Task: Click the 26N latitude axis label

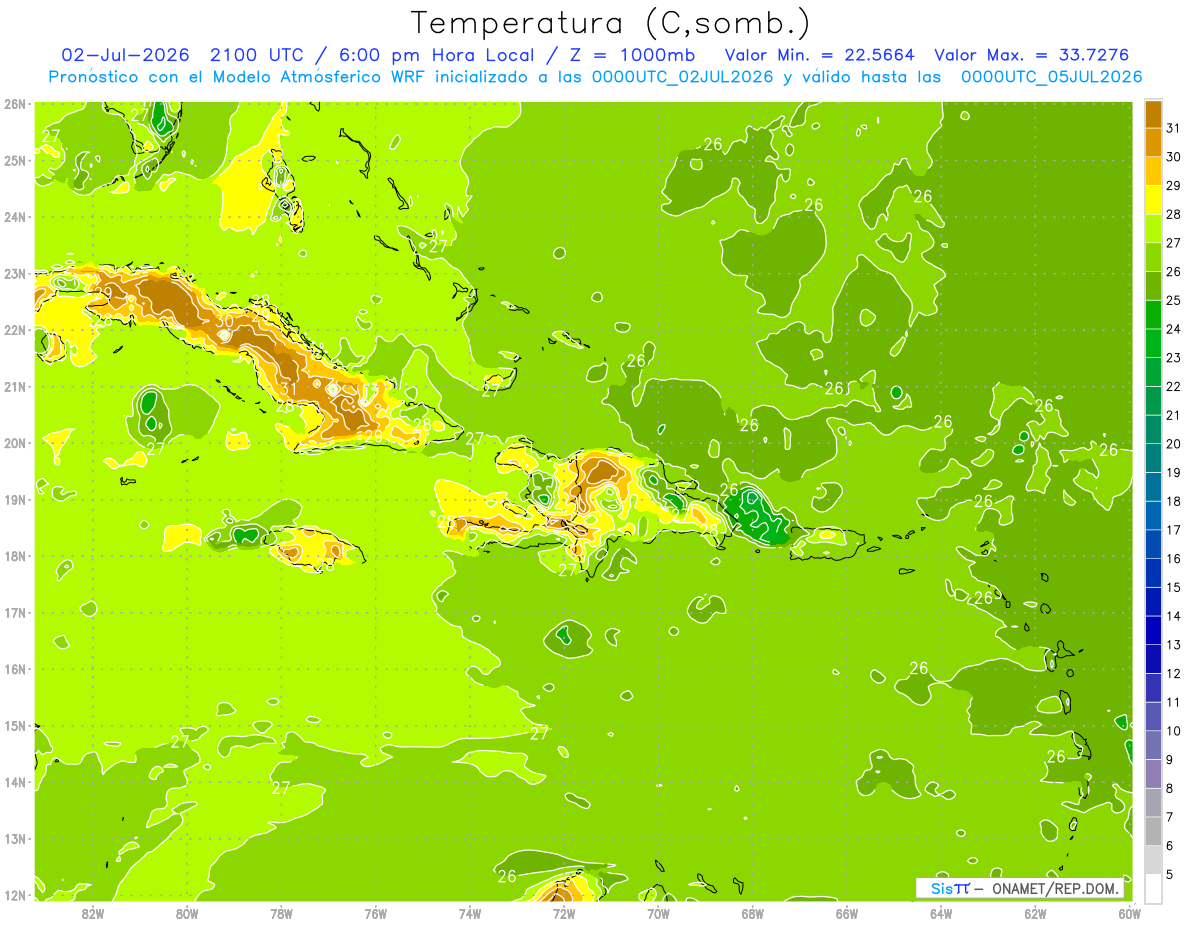Action: (x=15, y=103)
